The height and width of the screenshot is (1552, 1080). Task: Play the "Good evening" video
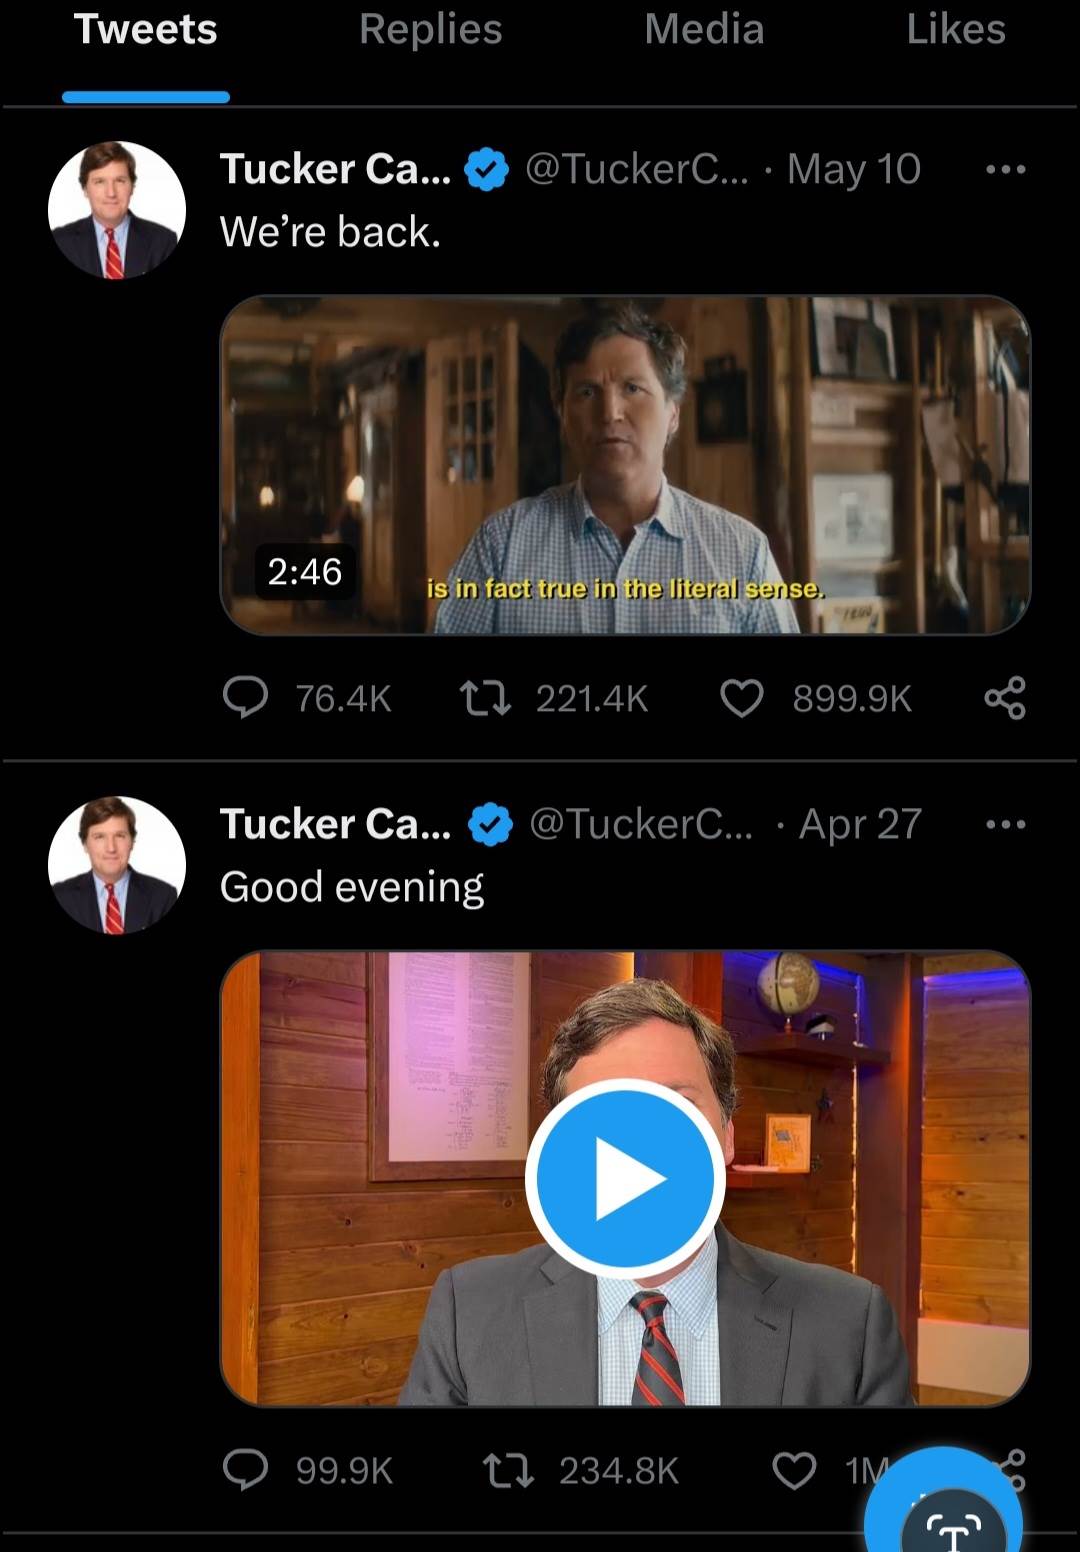pos(625,1178)
